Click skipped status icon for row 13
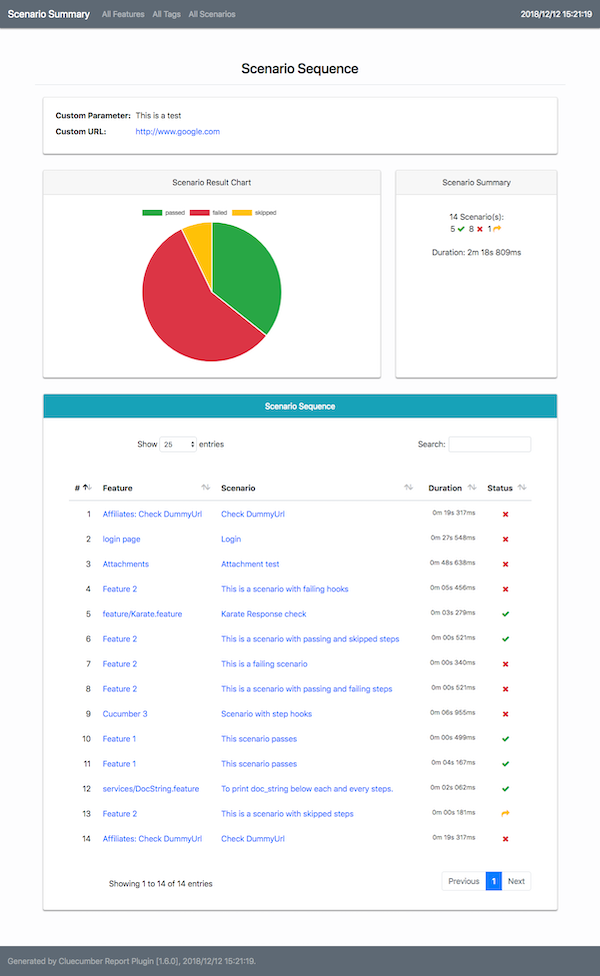 click(505, 813)
